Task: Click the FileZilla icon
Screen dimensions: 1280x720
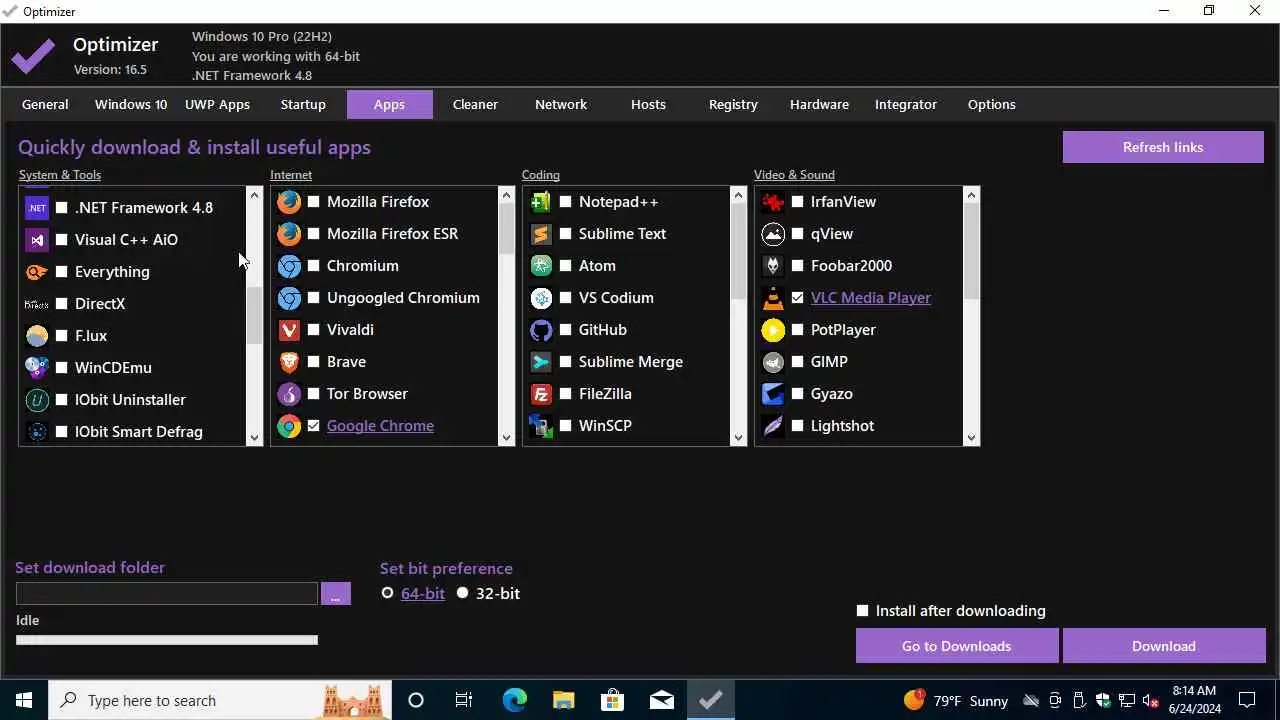Action: click(x=541, y=394)
